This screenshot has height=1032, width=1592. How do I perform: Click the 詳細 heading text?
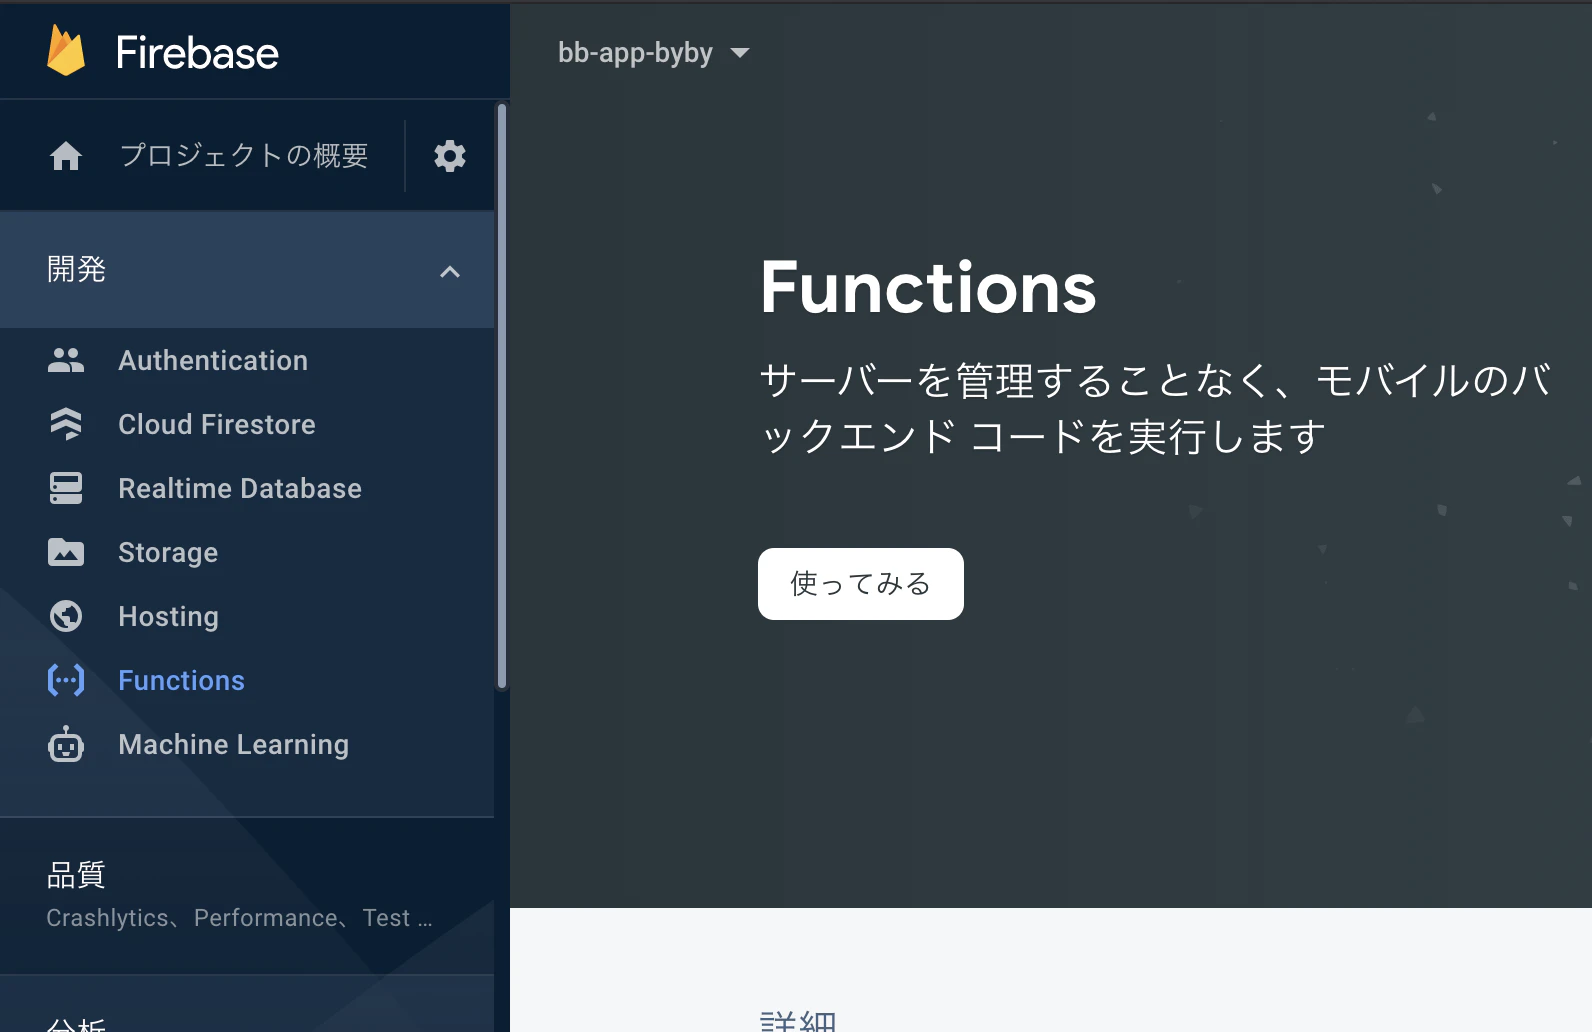pos(798,1021)
